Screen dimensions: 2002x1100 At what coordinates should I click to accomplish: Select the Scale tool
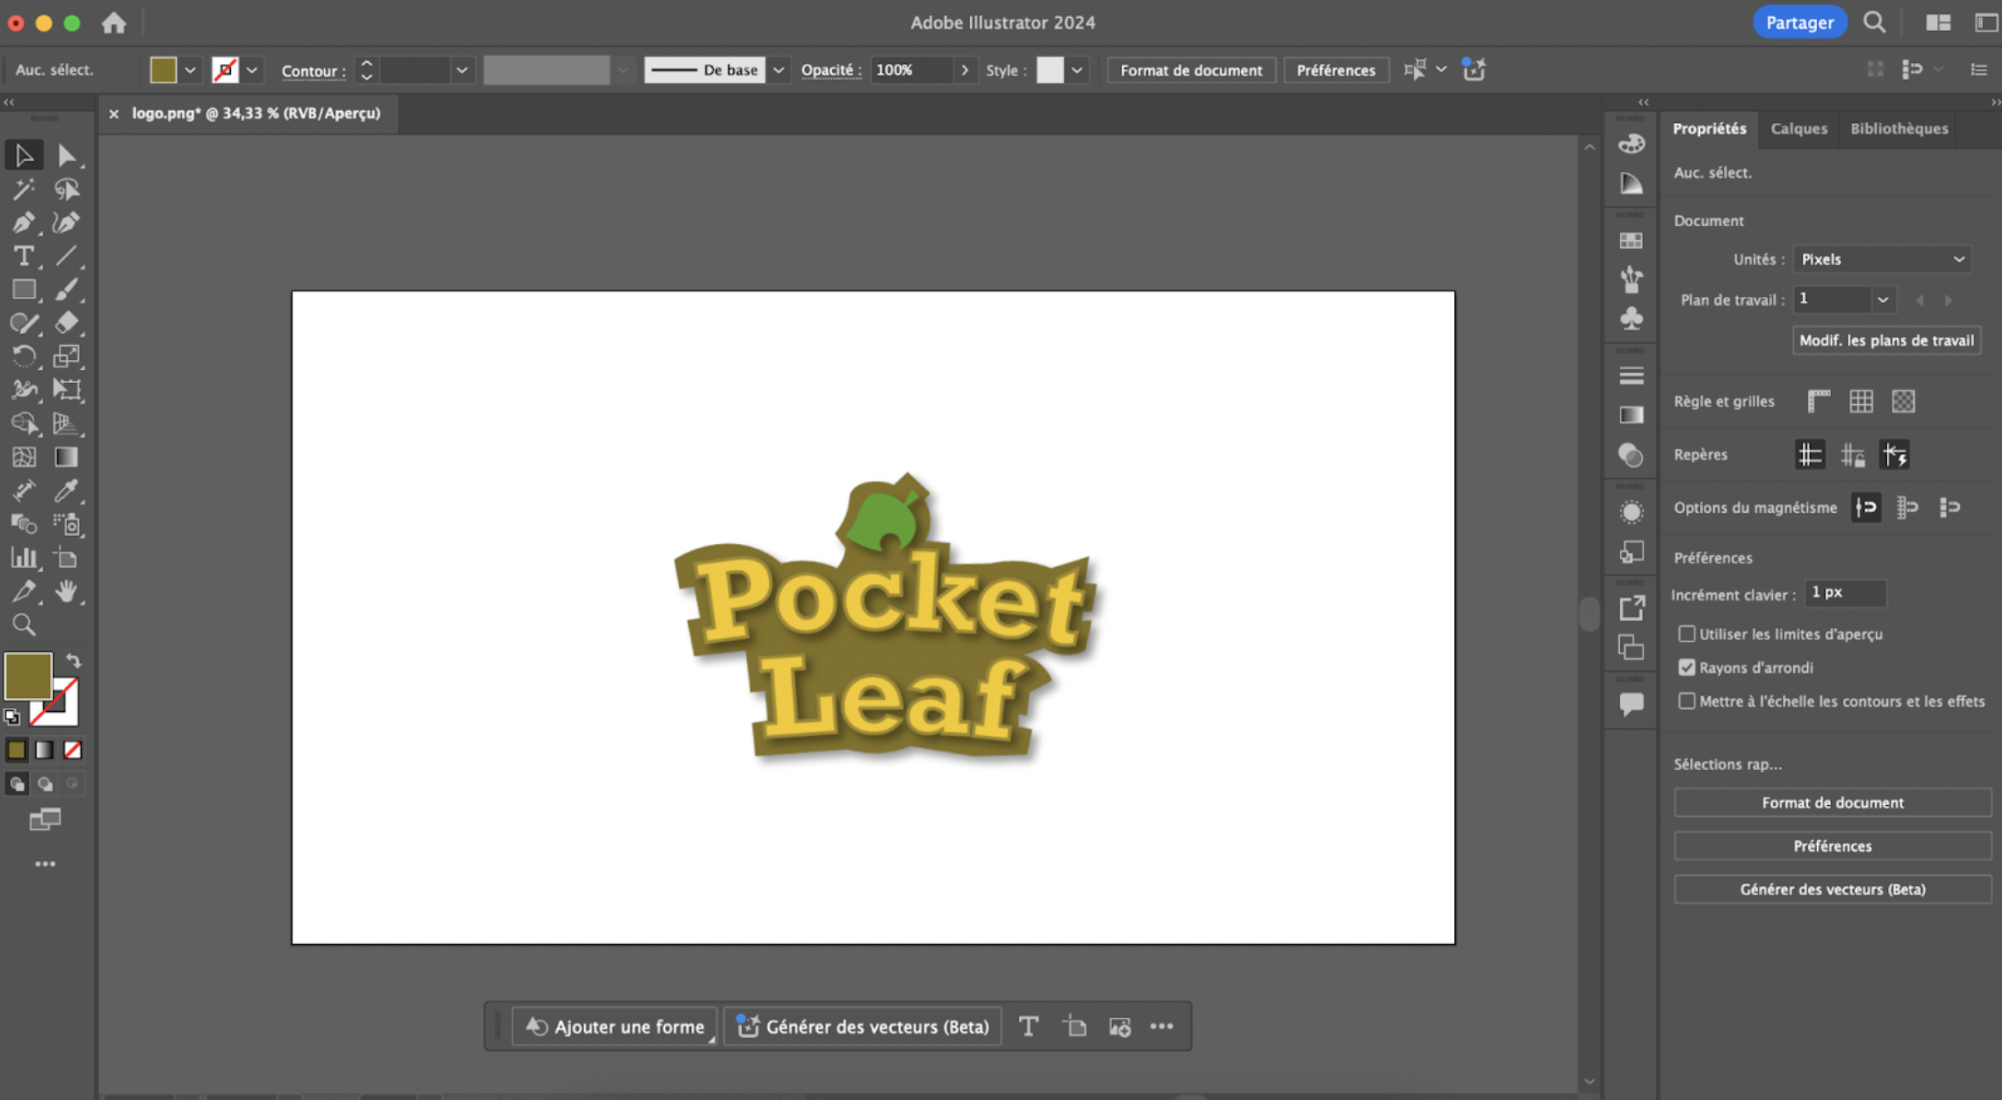(x=66, y=356)
